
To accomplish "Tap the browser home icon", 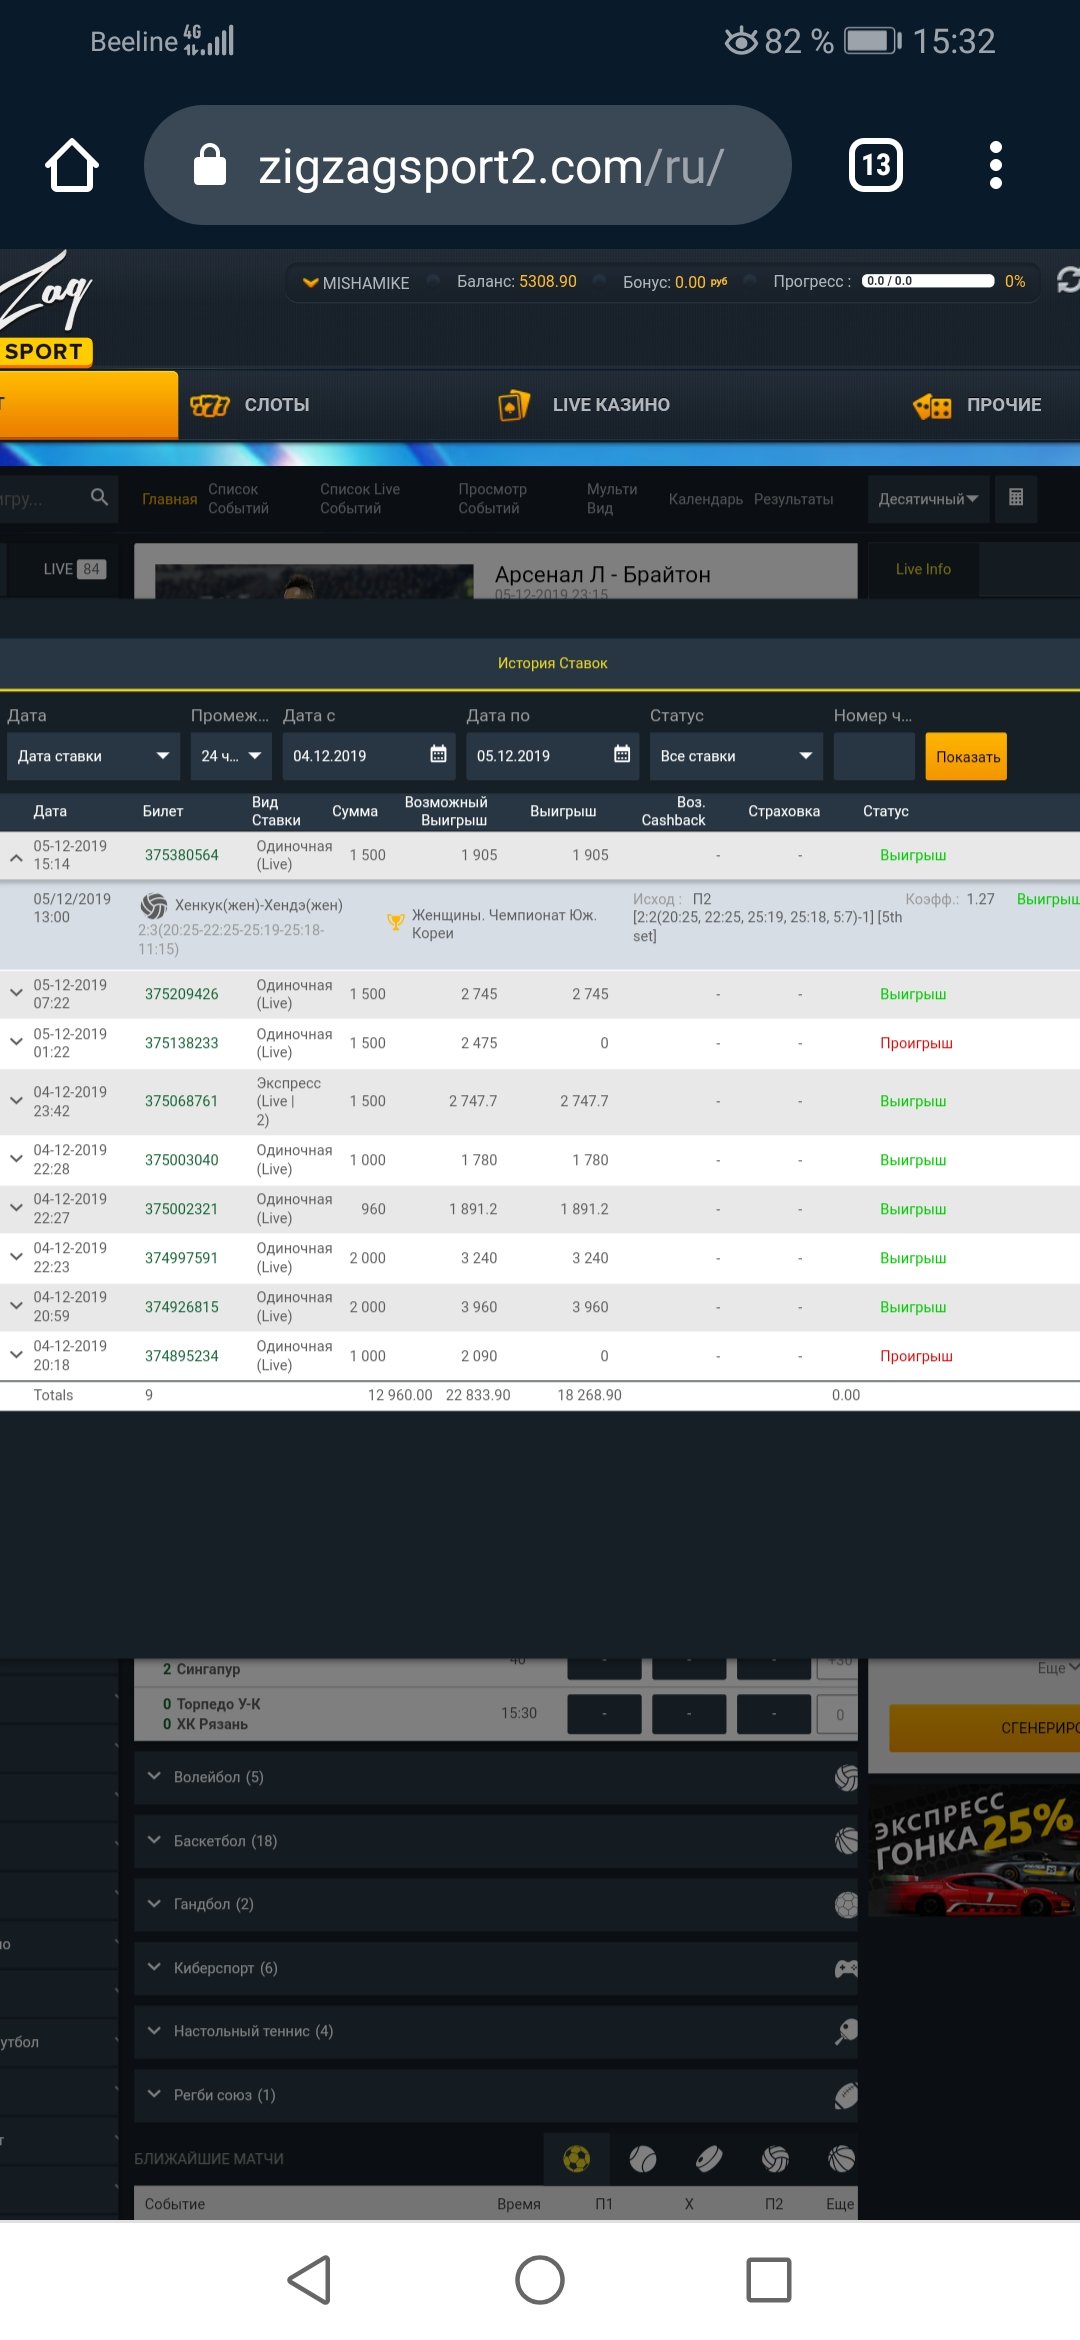I will click(x=72, y=165).
